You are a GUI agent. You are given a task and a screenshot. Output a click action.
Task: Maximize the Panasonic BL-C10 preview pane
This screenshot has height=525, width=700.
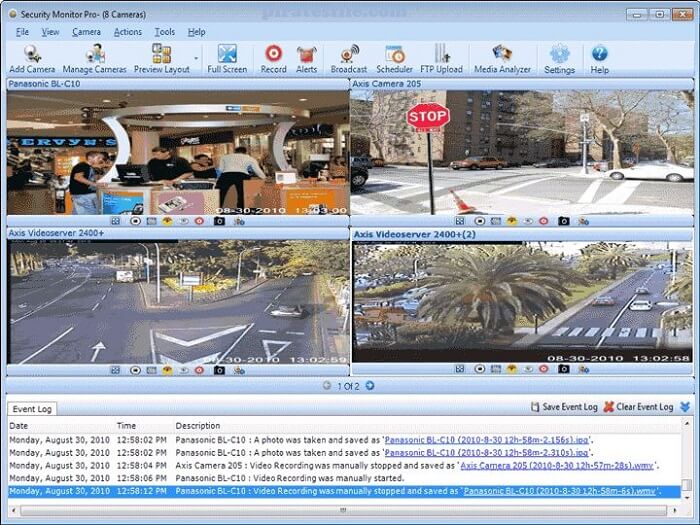click(116, 221)
